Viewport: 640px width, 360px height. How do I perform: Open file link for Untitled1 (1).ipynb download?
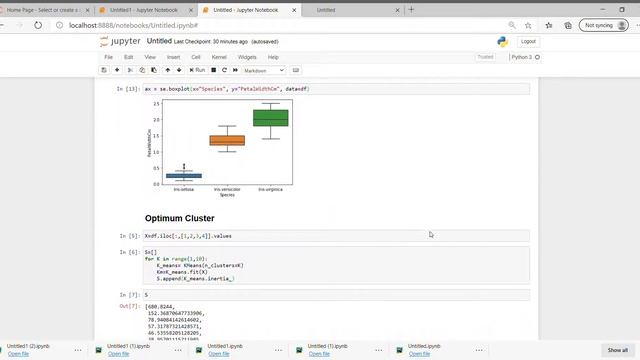[x=118, y=354]
